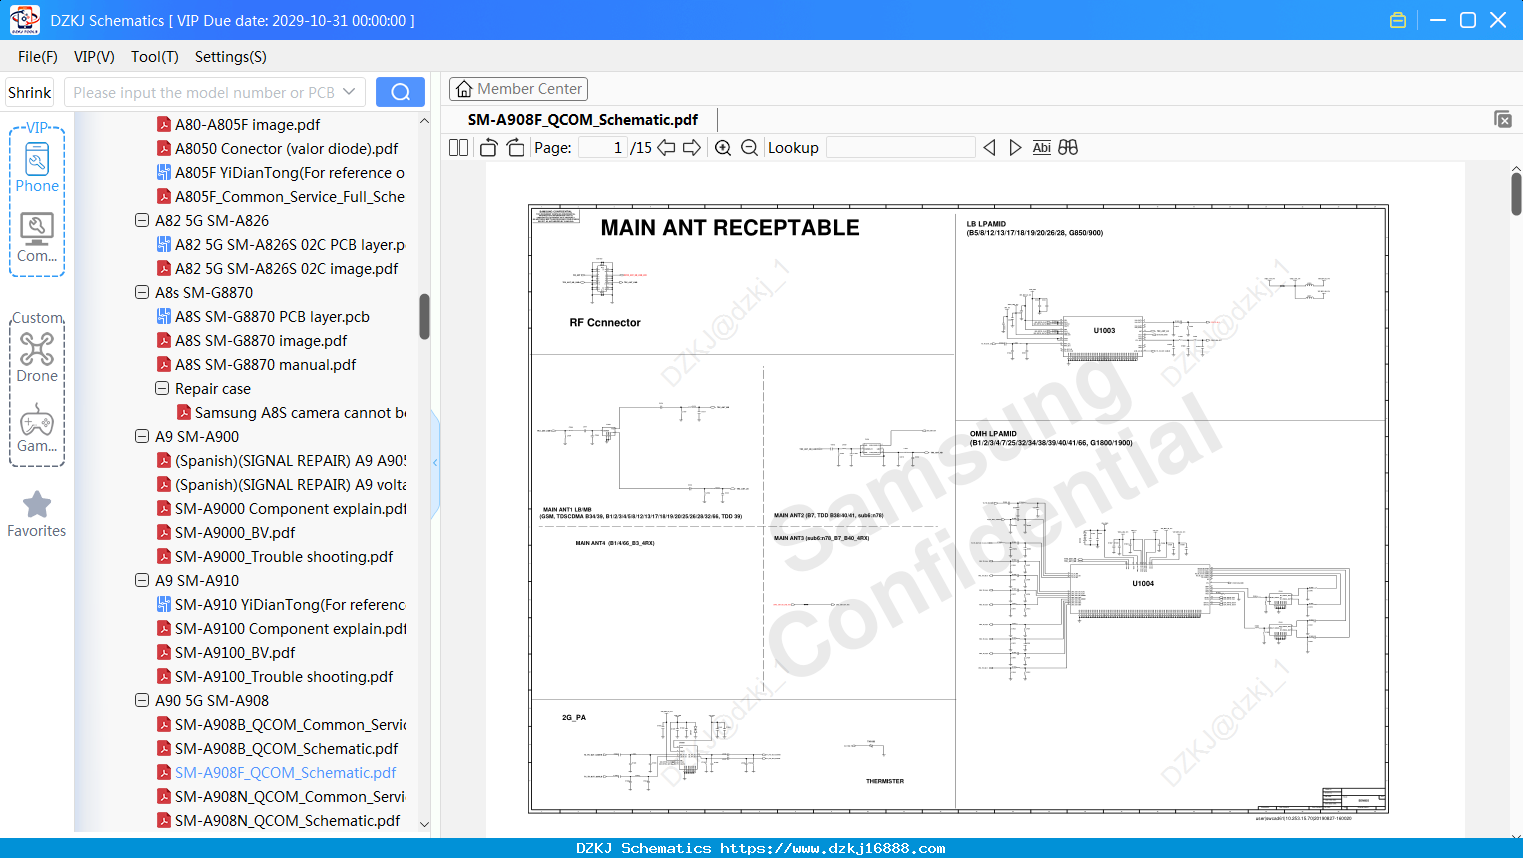The image size is (1523, 858).
Task: Open the Drone category icon
Action: click(x=37, y=357)
